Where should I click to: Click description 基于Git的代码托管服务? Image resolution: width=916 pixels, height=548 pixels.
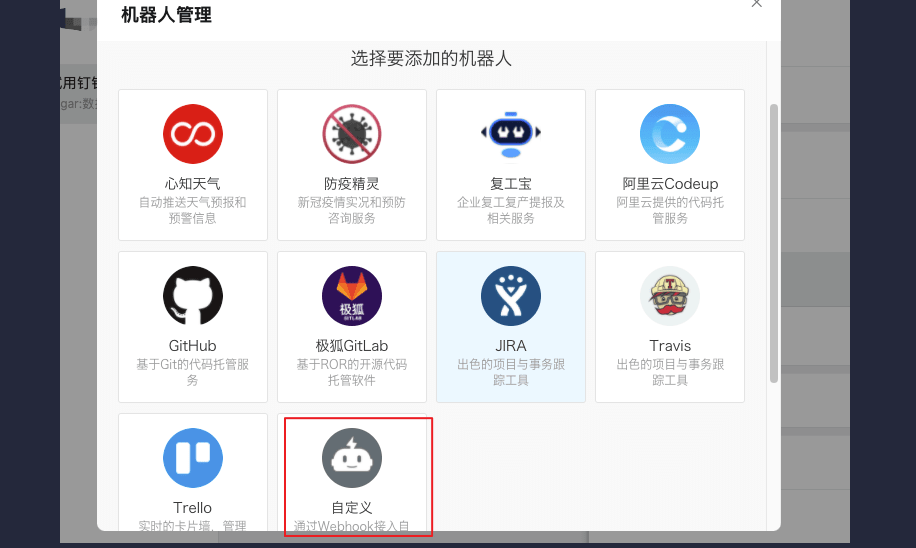[193, 372]
